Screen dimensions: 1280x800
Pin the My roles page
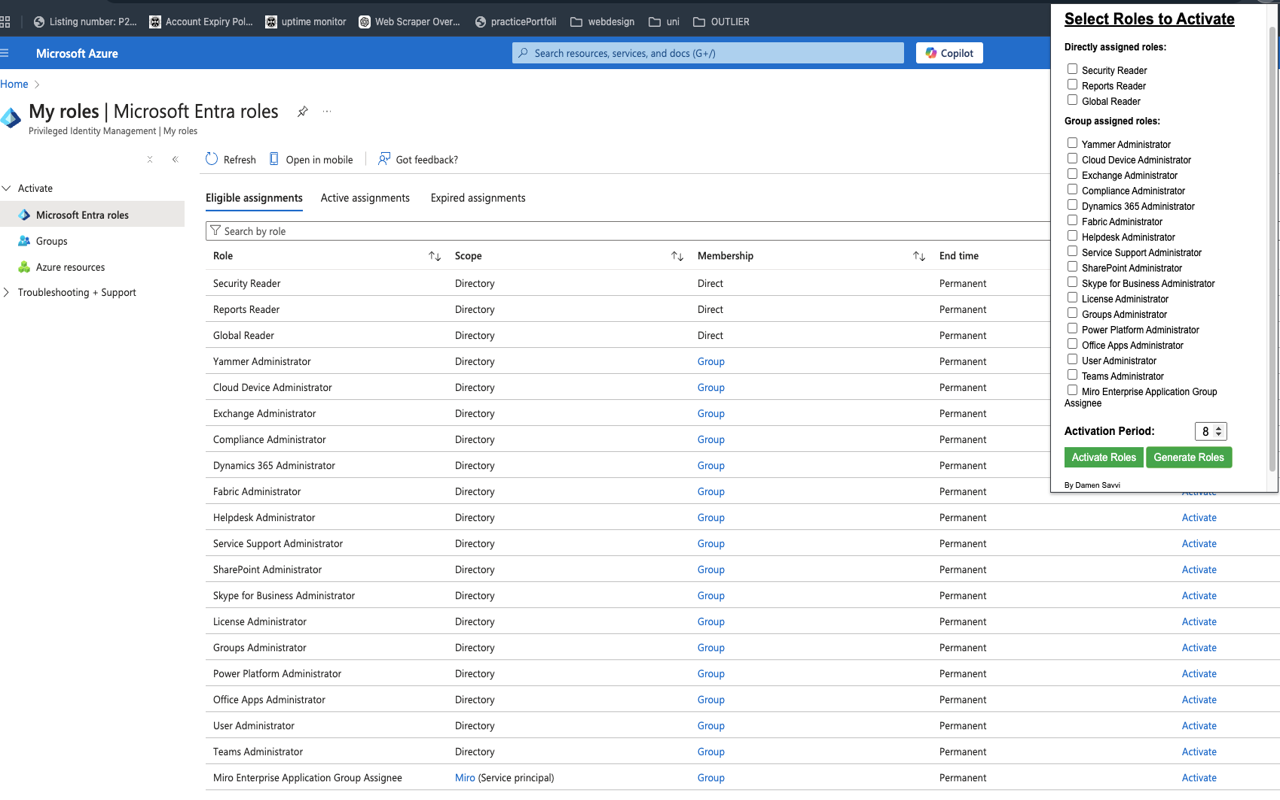[x=302, y=112]
